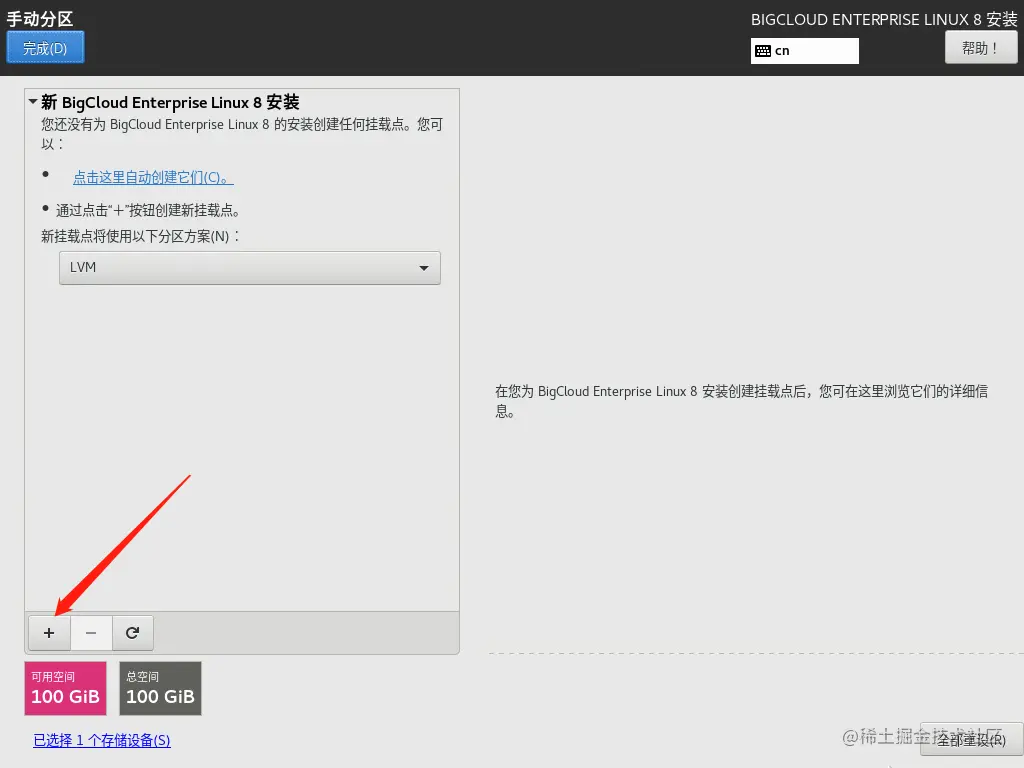
Task: Click BIGCLOUD ENTERPRISE LINUX 8 安装 header text
Action: (884, 20)
